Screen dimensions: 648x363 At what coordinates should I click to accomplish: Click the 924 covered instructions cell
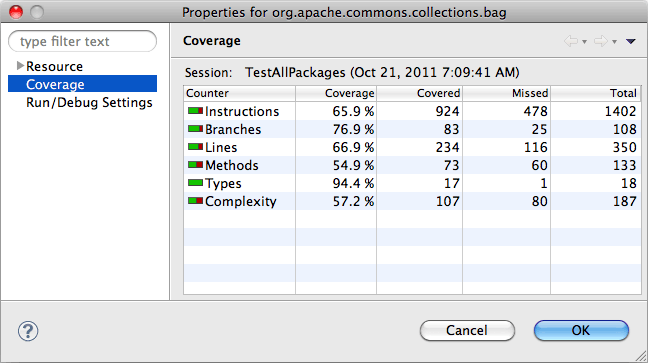(448, 111)
